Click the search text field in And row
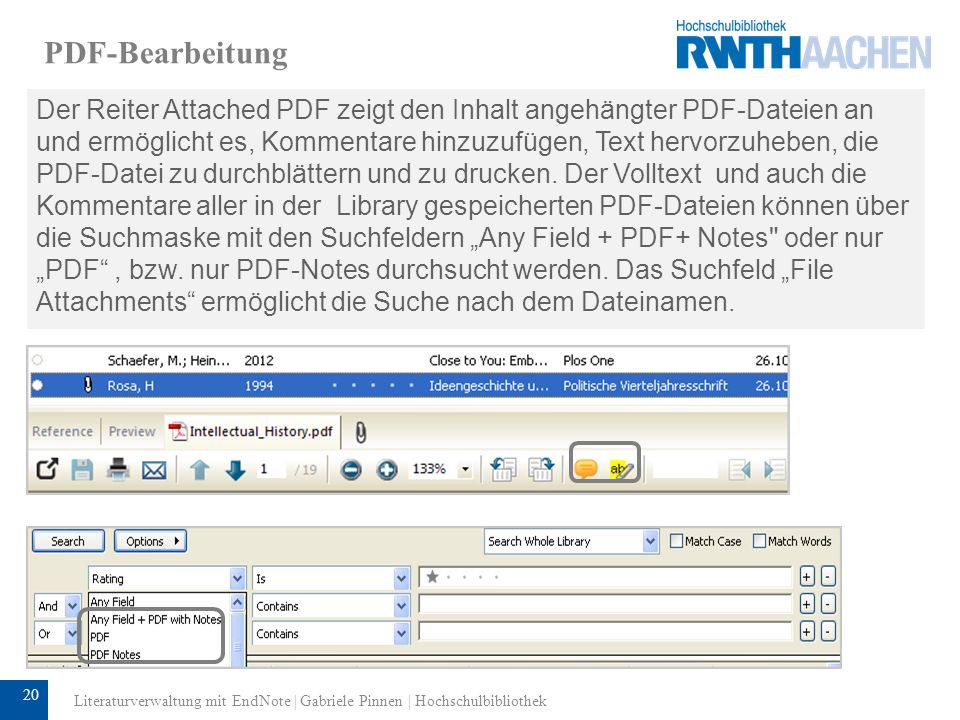The image size is (960, 720). (x=605, y=604)
